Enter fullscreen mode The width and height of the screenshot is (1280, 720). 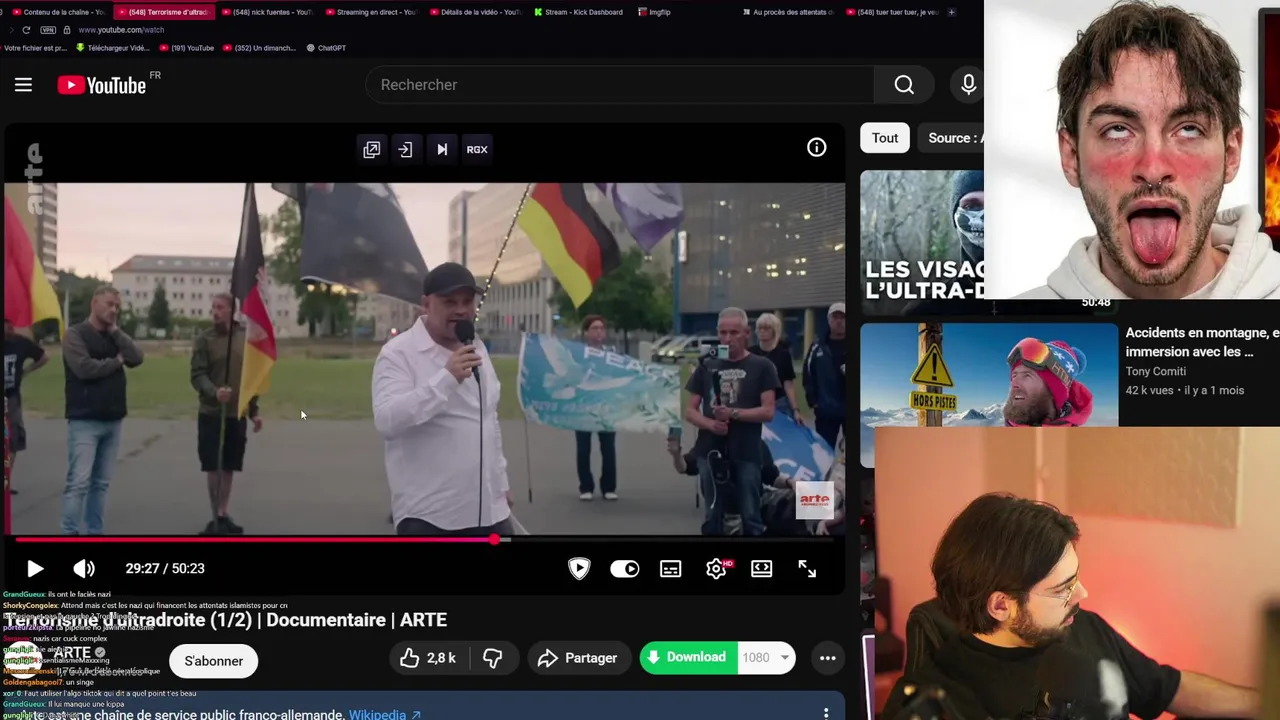point(807,568)
